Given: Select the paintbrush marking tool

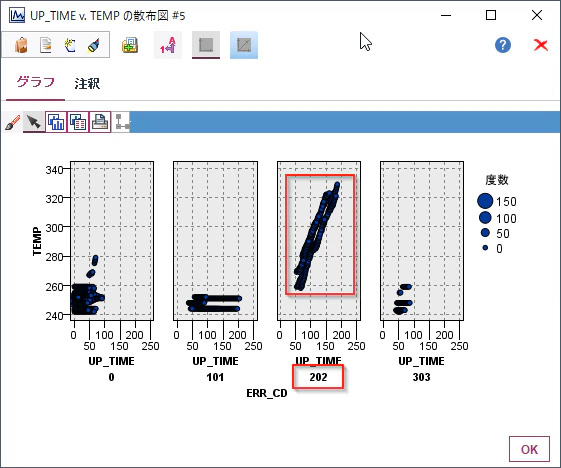Looking at the screenshot, I should click(x=13, y=122).
